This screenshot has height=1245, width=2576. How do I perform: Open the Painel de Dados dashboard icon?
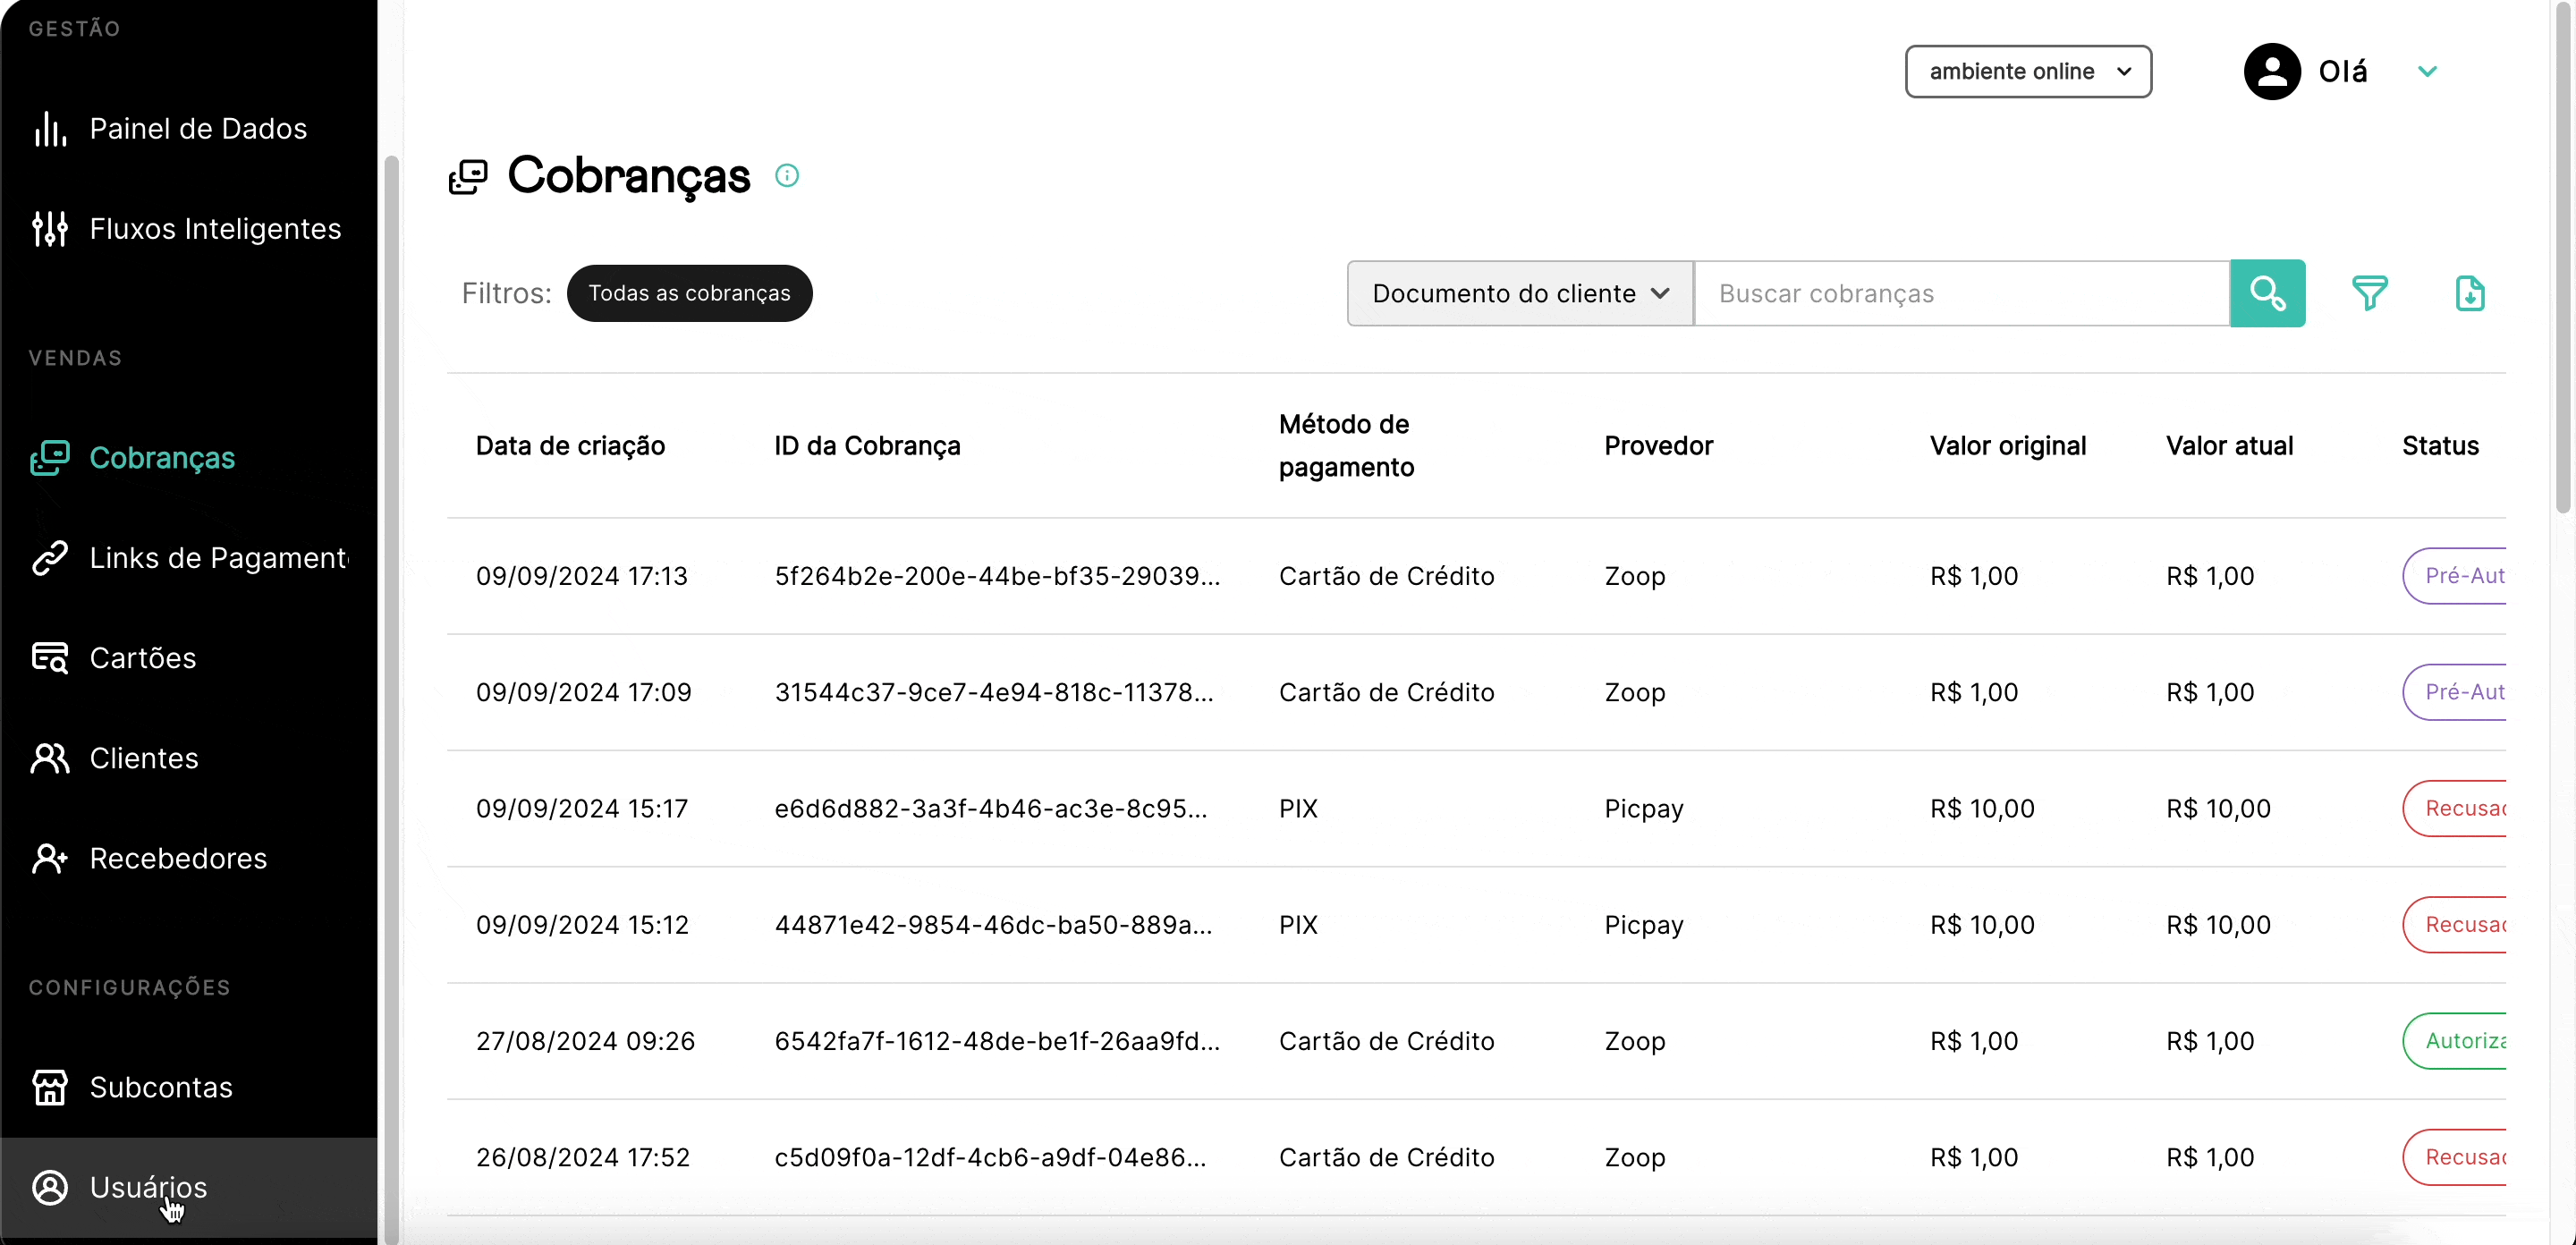(50, 128)
